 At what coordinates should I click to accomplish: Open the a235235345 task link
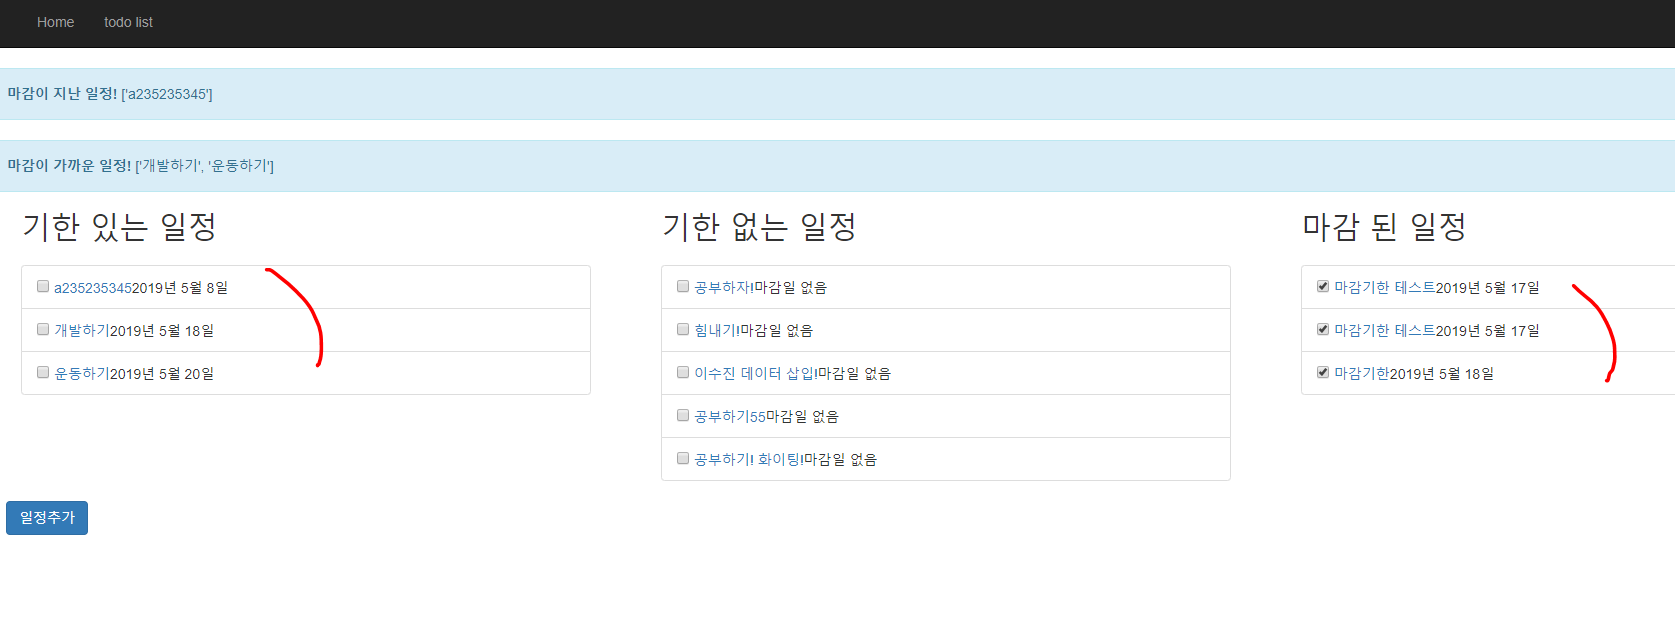(x=93, y=288)
